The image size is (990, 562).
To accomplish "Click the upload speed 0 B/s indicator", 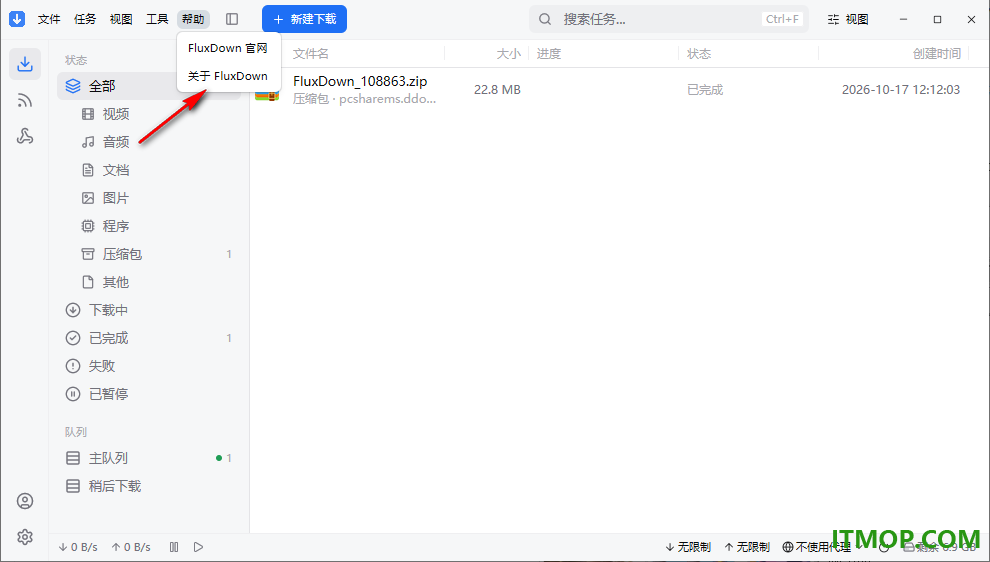I will (x=131, y=547).
